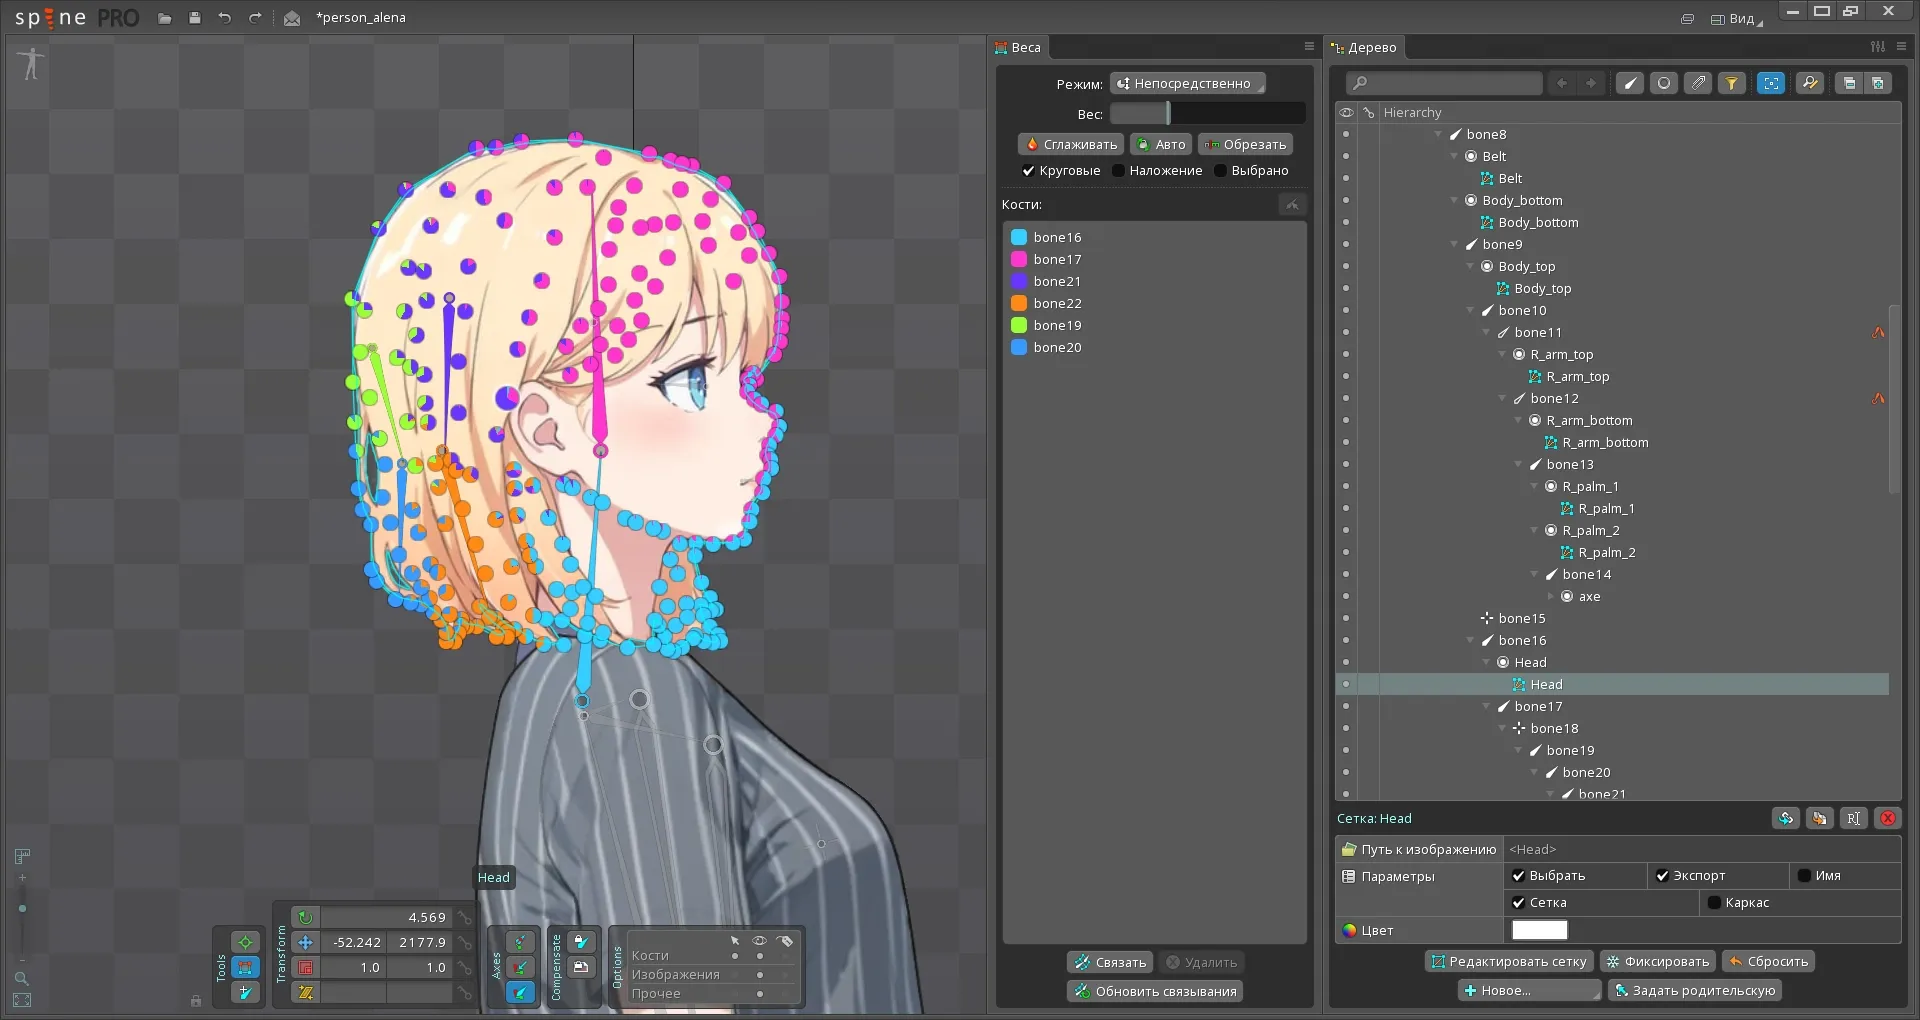
Task: Toggle the Выбрать checkbox
Action: (1518, 876)
